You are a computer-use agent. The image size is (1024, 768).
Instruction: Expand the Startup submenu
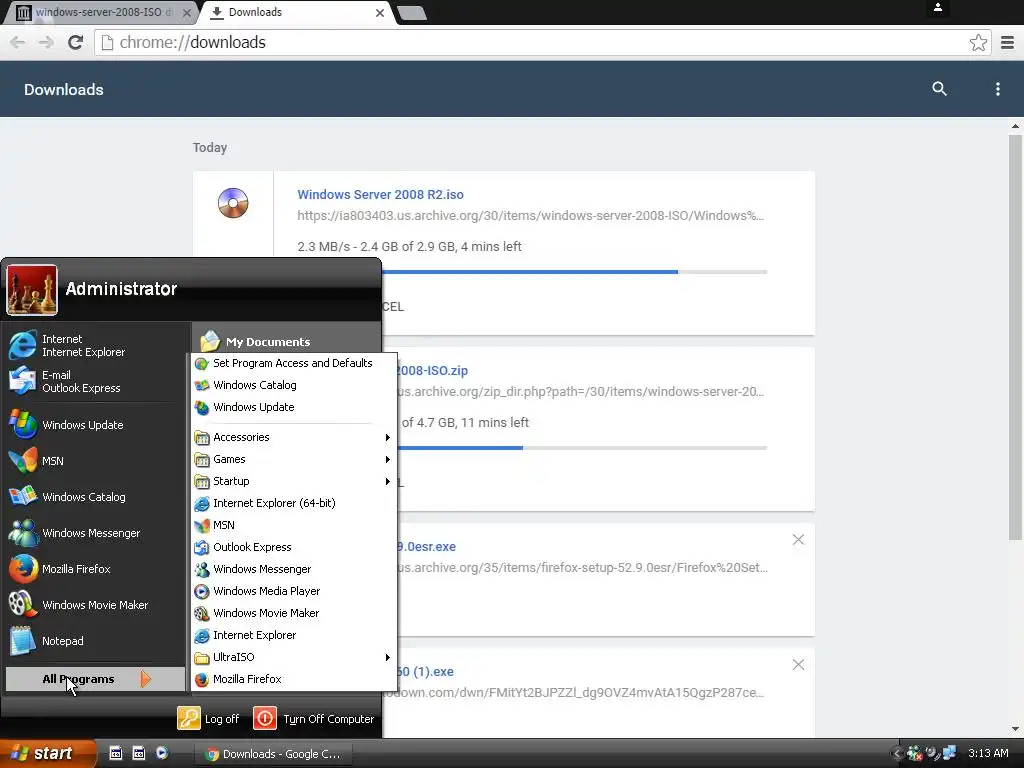click(294, 481)
